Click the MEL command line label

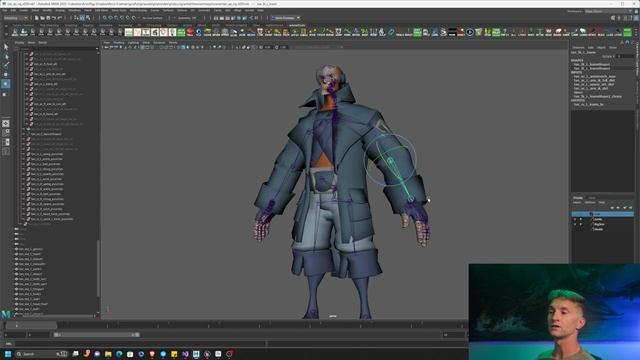pyautogui.click(x=9, y=344)
